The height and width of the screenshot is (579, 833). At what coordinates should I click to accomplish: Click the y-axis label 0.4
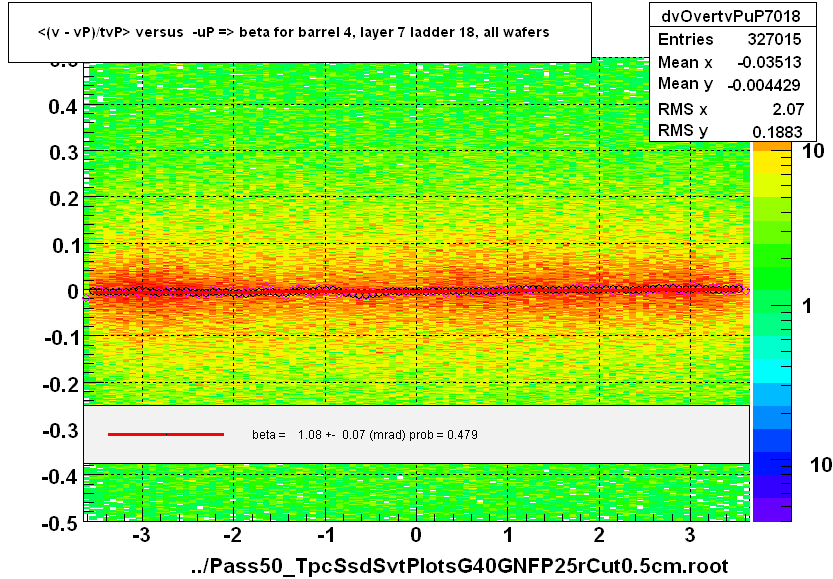[63, 107]
